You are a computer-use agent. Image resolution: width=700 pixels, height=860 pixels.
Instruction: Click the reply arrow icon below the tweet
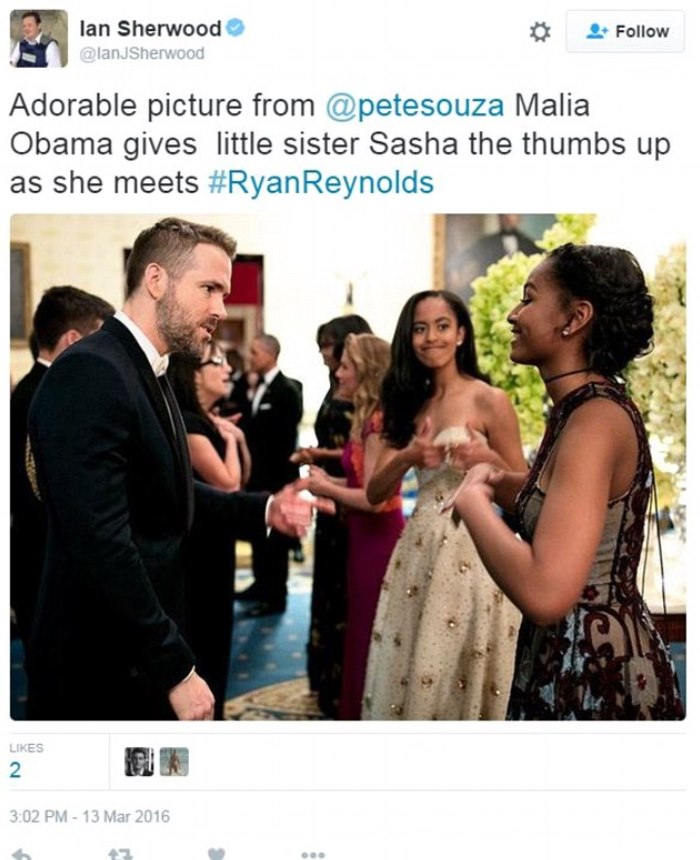[x=21, y=855]
